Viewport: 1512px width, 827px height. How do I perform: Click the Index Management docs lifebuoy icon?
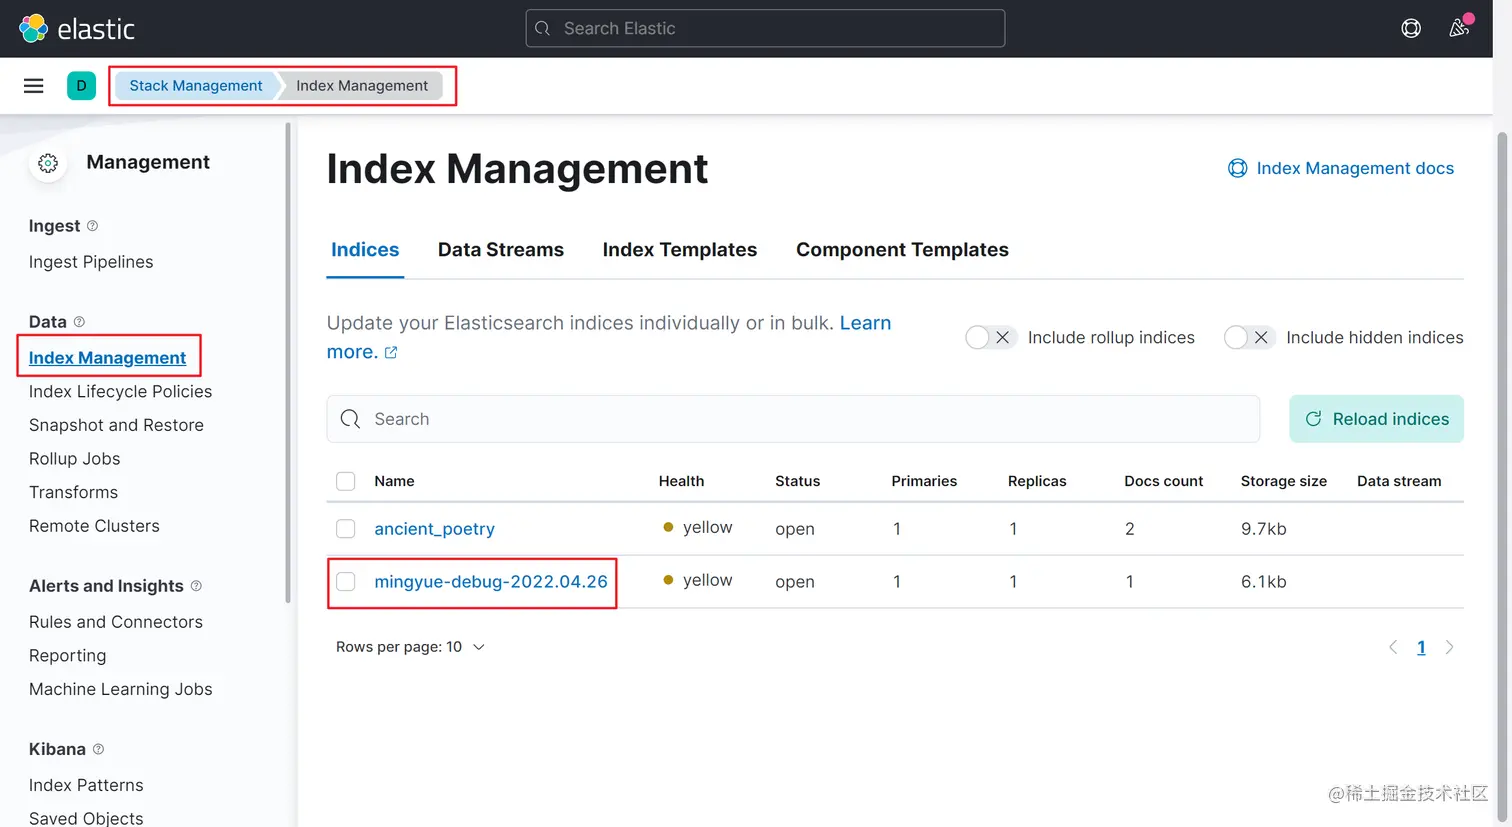[x=1237, y=168]
